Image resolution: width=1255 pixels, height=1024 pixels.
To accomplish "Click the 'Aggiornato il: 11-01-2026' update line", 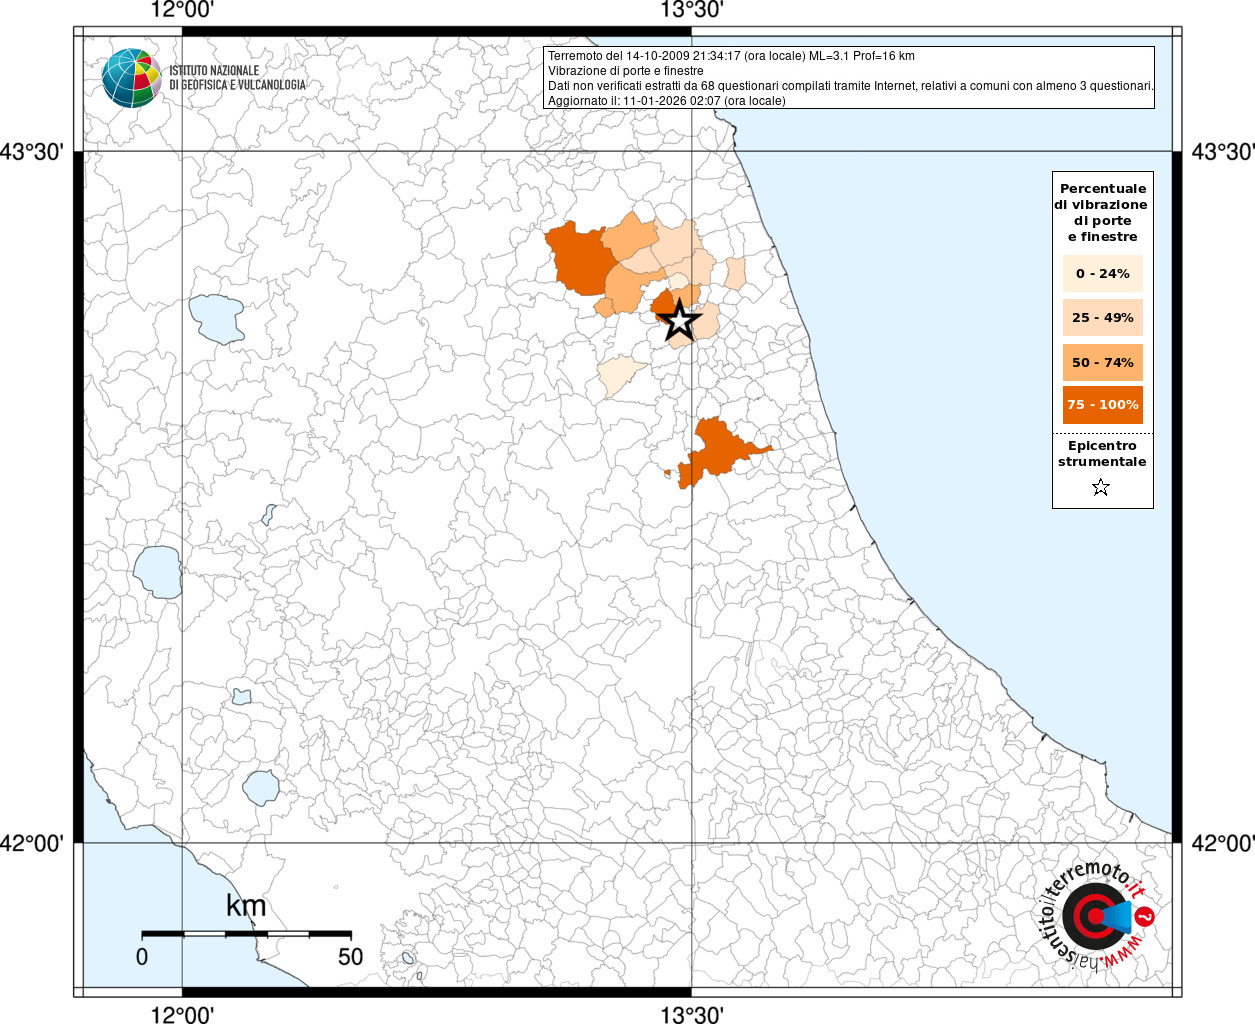I will click(666, 100).
